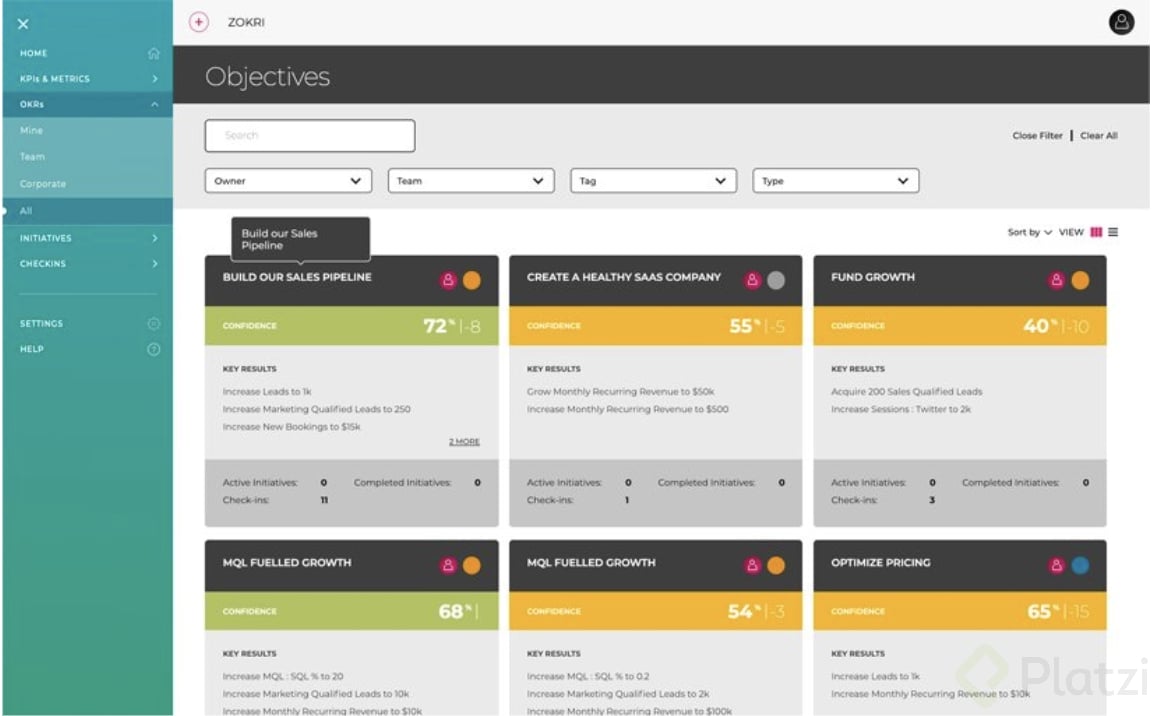Image resolution: width=1160 pixels, height=716 pixels.
Task: Close the sidebar with the X icon
Action: (23, 24)
